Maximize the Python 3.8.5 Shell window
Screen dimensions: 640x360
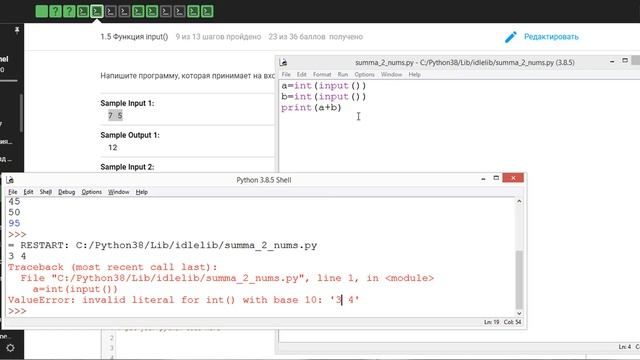pos(496,178)
